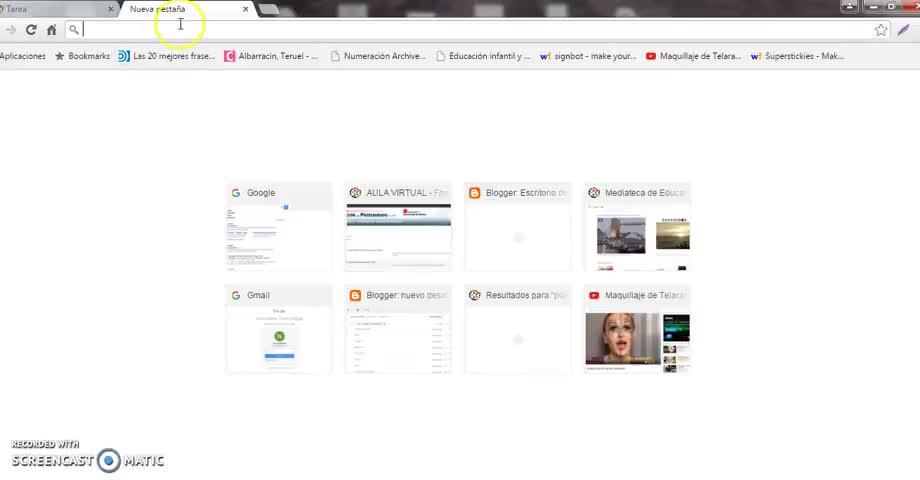Open the 'Maquillaje de Telara...' bookmark in the bar

(x=693, y=56)
